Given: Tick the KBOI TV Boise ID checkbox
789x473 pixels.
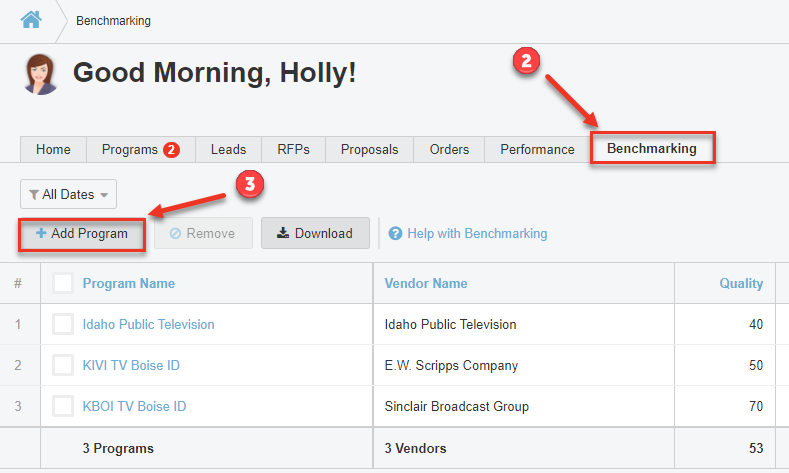Looking at the screenshot, I should click(x=63, y=406).
